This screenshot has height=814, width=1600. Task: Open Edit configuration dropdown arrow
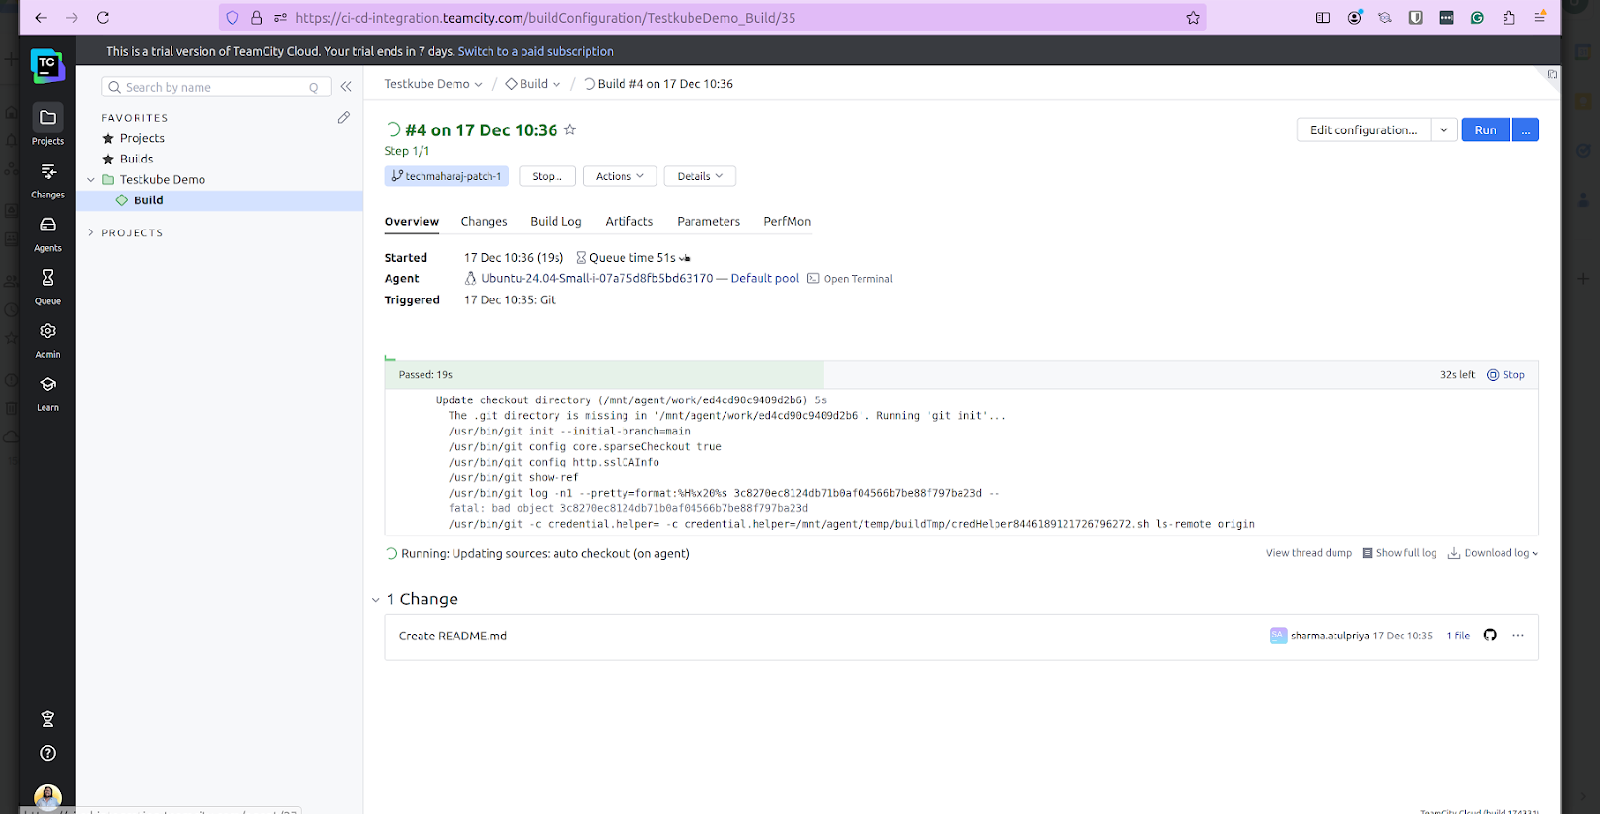coord(1444,130)
